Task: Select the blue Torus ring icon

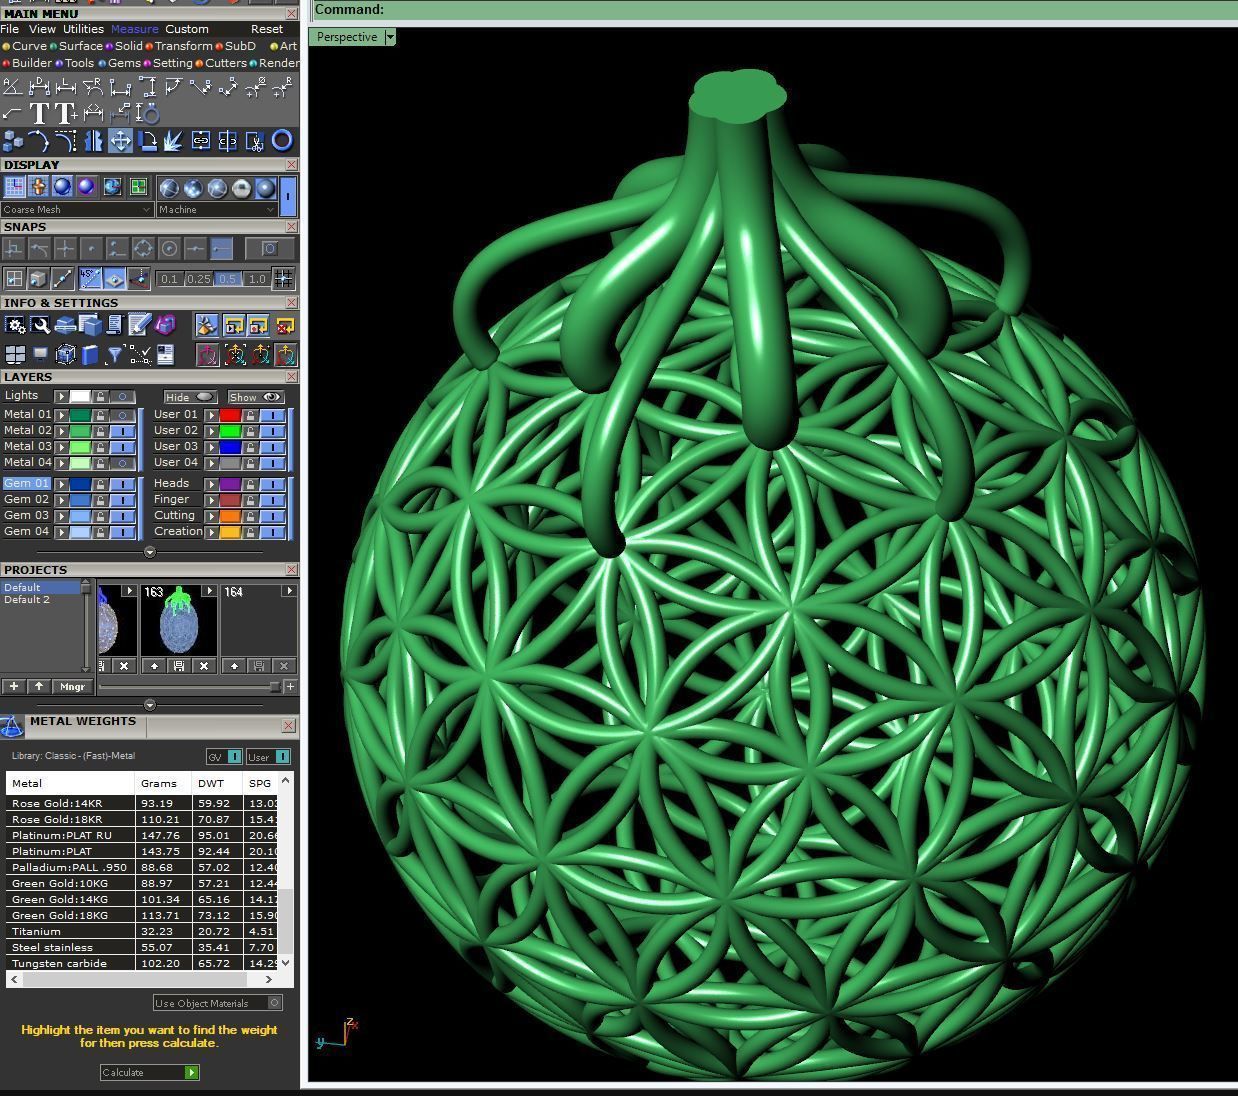Action: (x=282, y=141)
